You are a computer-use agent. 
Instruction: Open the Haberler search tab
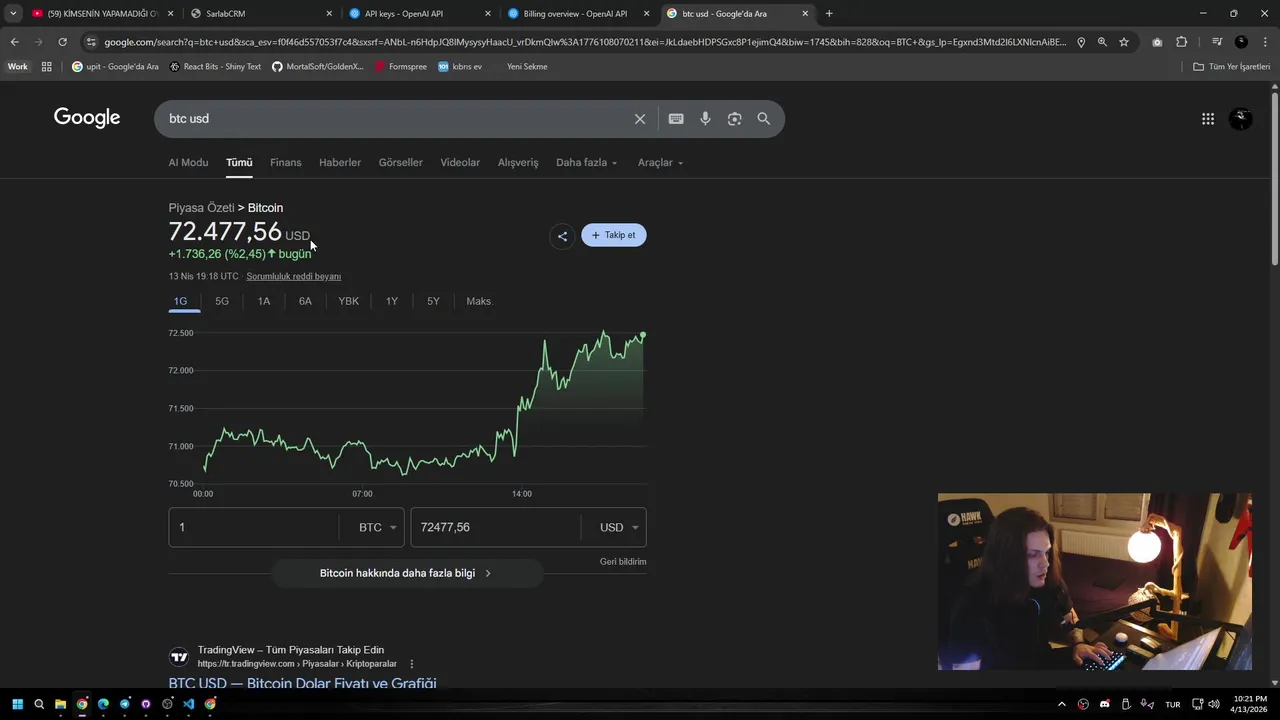pos(340,163)
